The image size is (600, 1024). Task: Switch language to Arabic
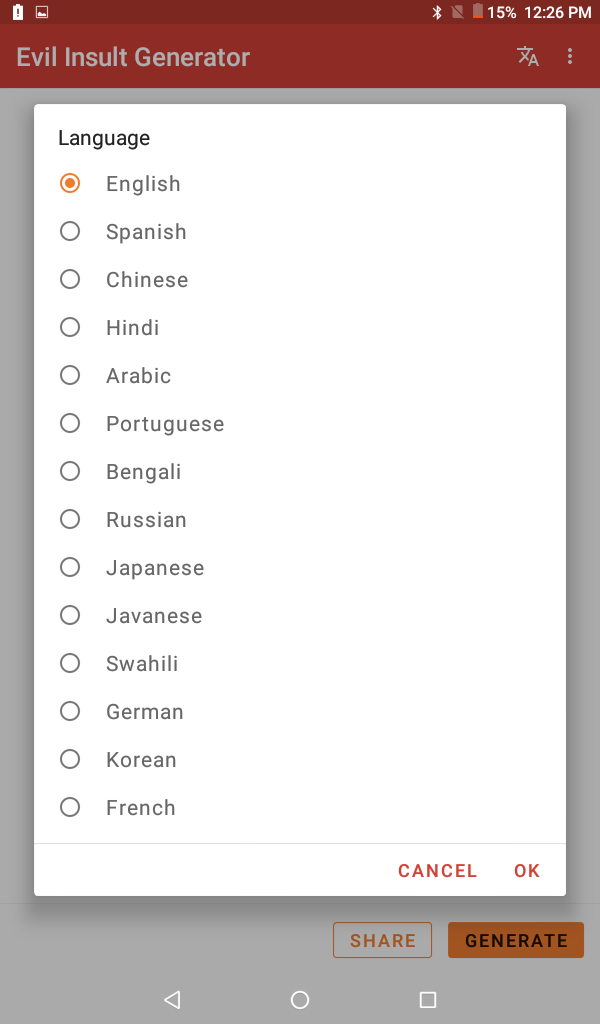70,375
